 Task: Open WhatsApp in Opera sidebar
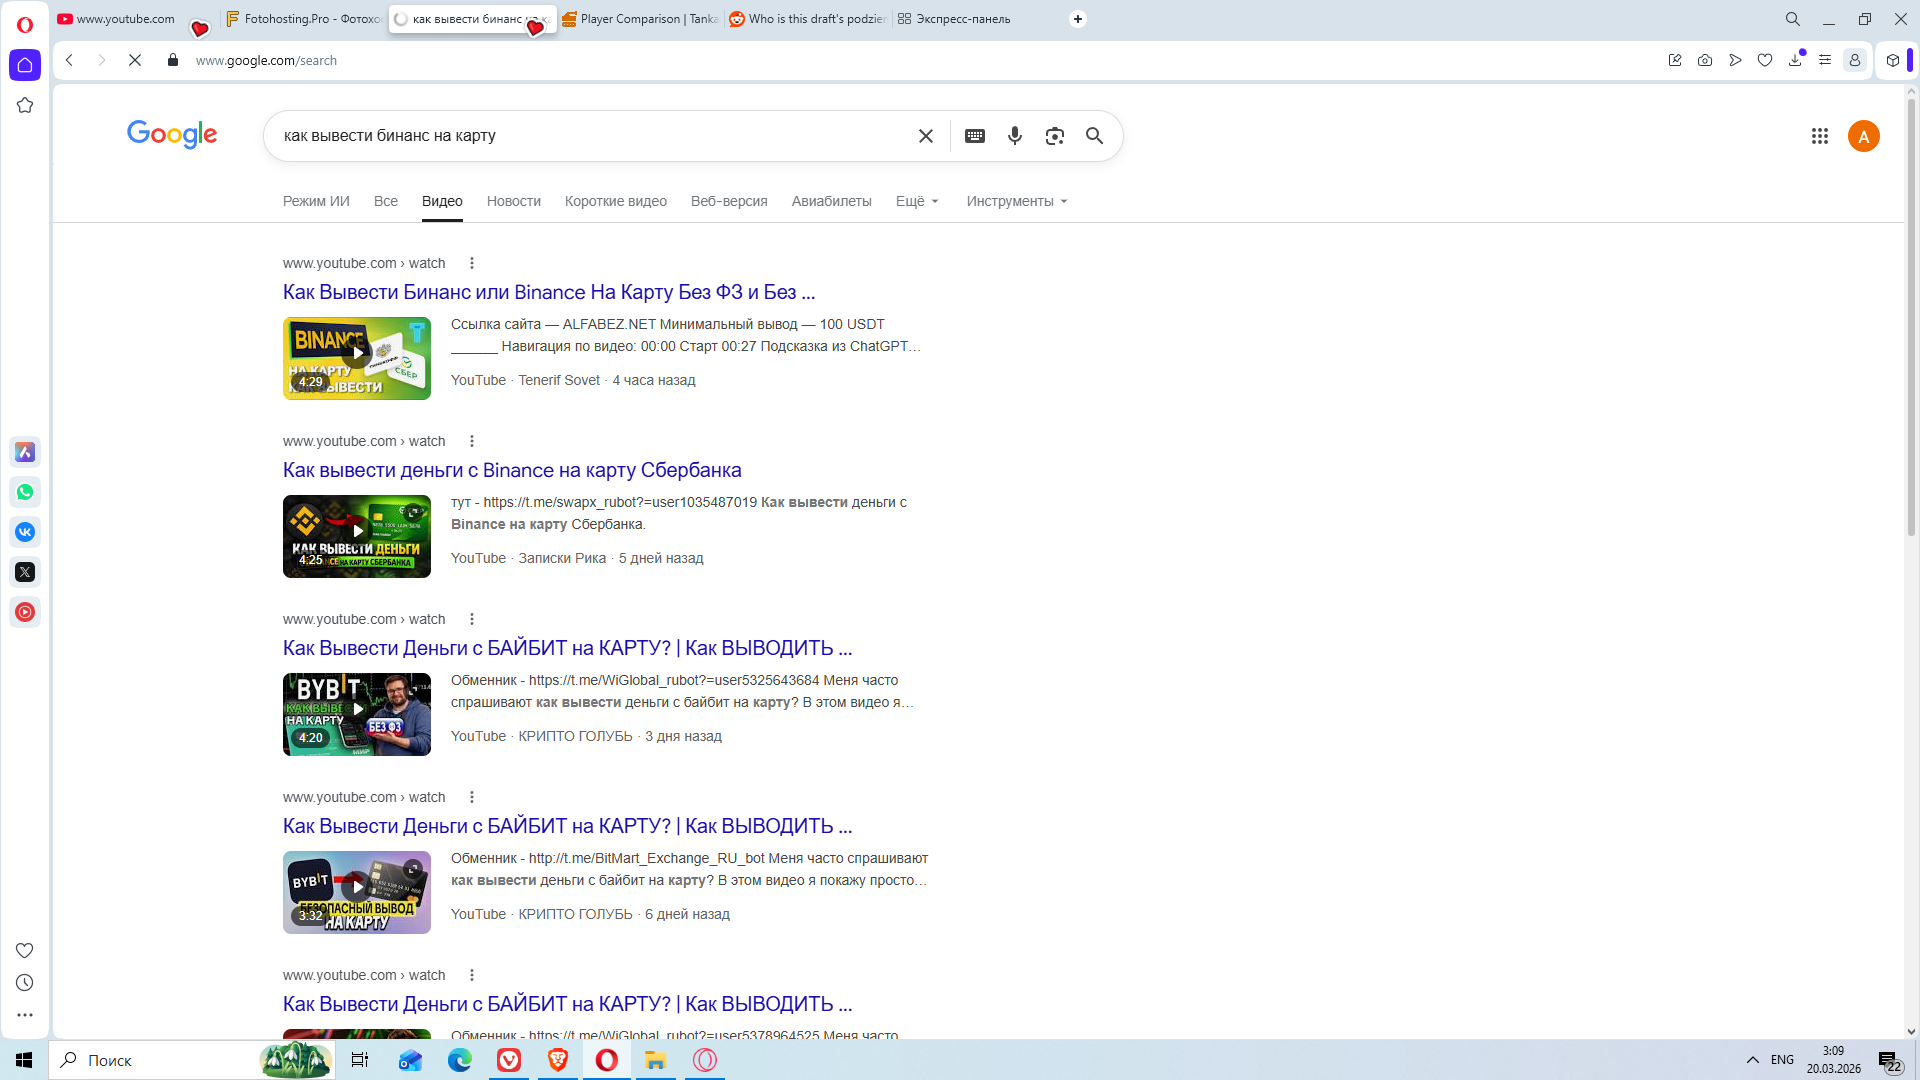25,492
